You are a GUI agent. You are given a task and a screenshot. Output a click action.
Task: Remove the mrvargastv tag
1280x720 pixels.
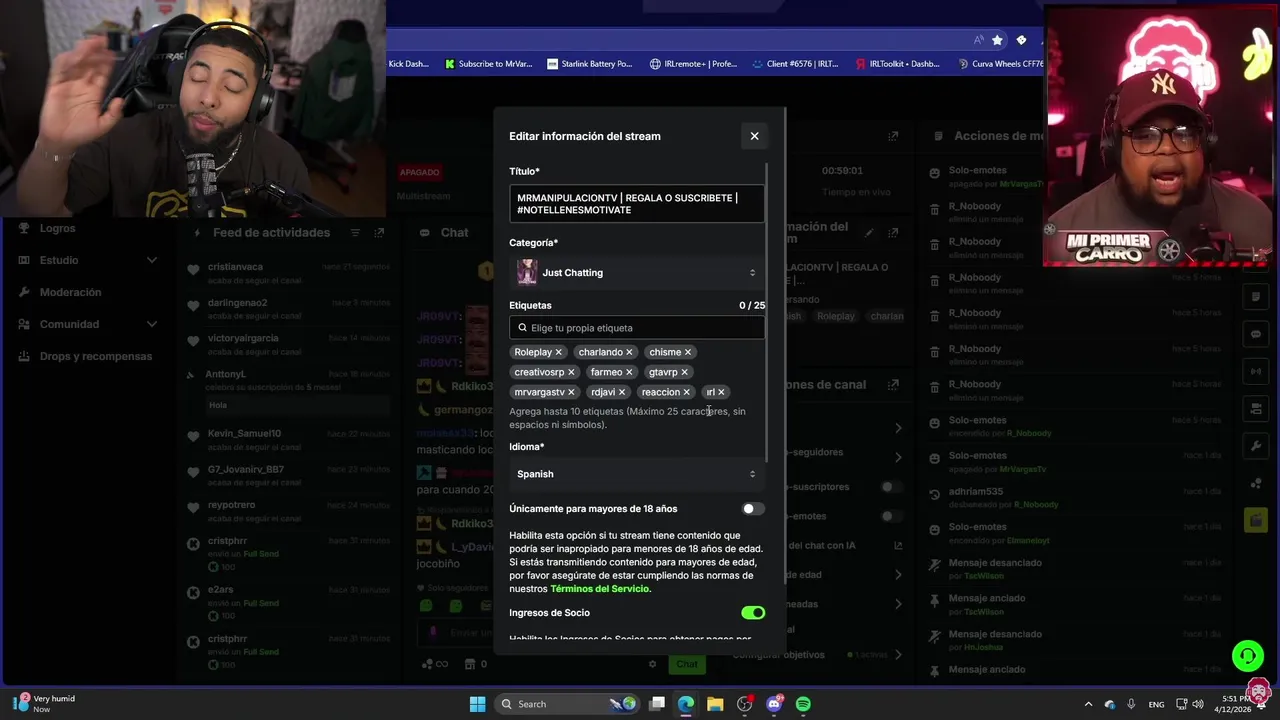(x=572, y=392)
